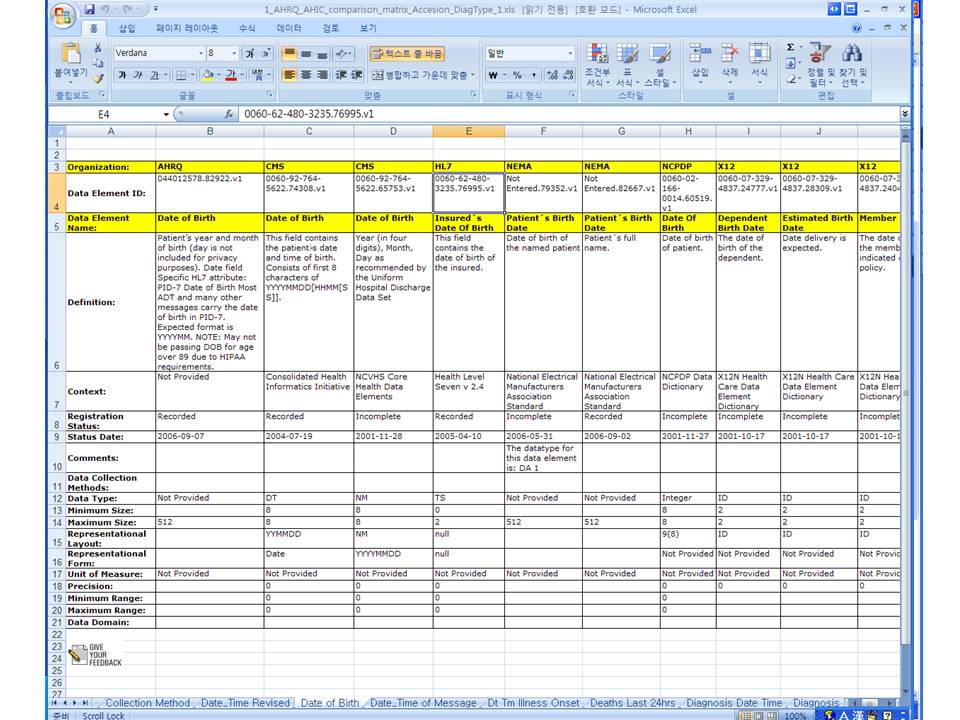Click the vertical scrollbar of the worksheet
Viewport: 960px width, 720px height.
click(906, 410)
